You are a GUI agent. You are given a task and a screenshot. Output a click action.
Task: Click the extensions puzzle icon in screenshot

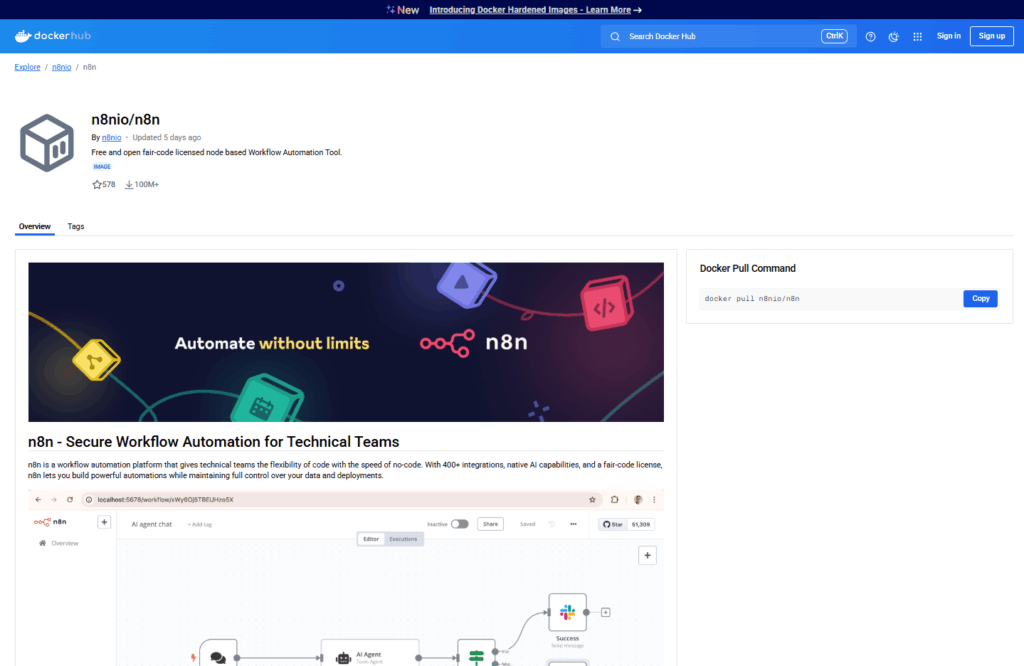(615, 500)
